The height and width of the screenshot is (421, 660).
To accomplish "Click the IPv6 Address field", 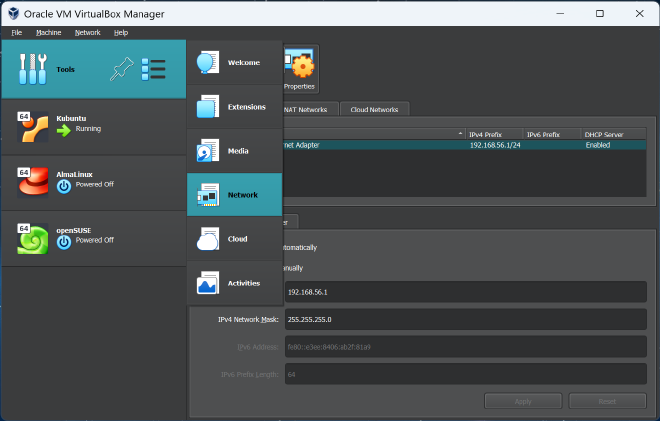I will 466,347.
